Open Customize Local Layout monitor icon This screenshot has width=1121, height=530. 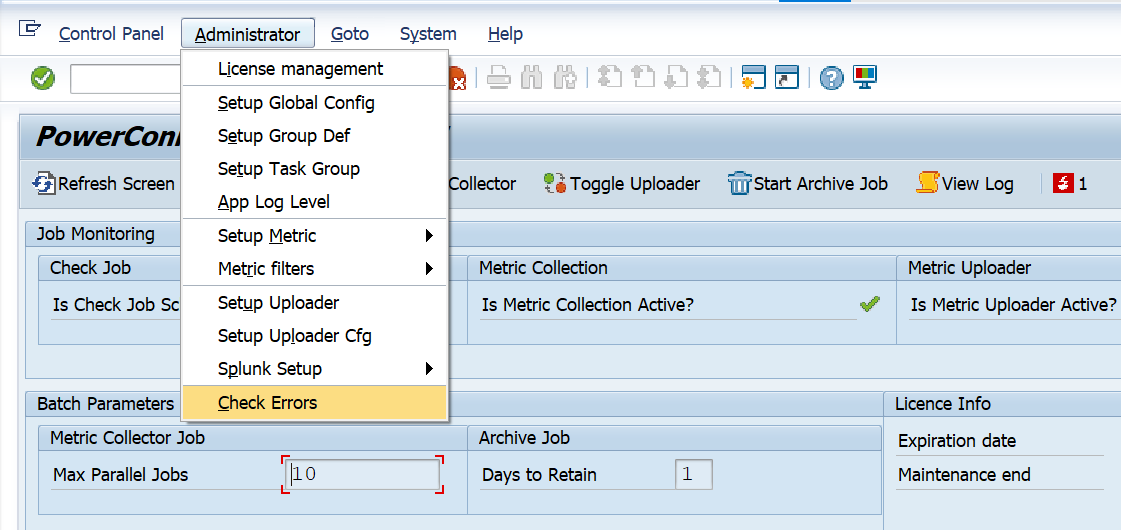pyautogui.click(x=865, y=78)
